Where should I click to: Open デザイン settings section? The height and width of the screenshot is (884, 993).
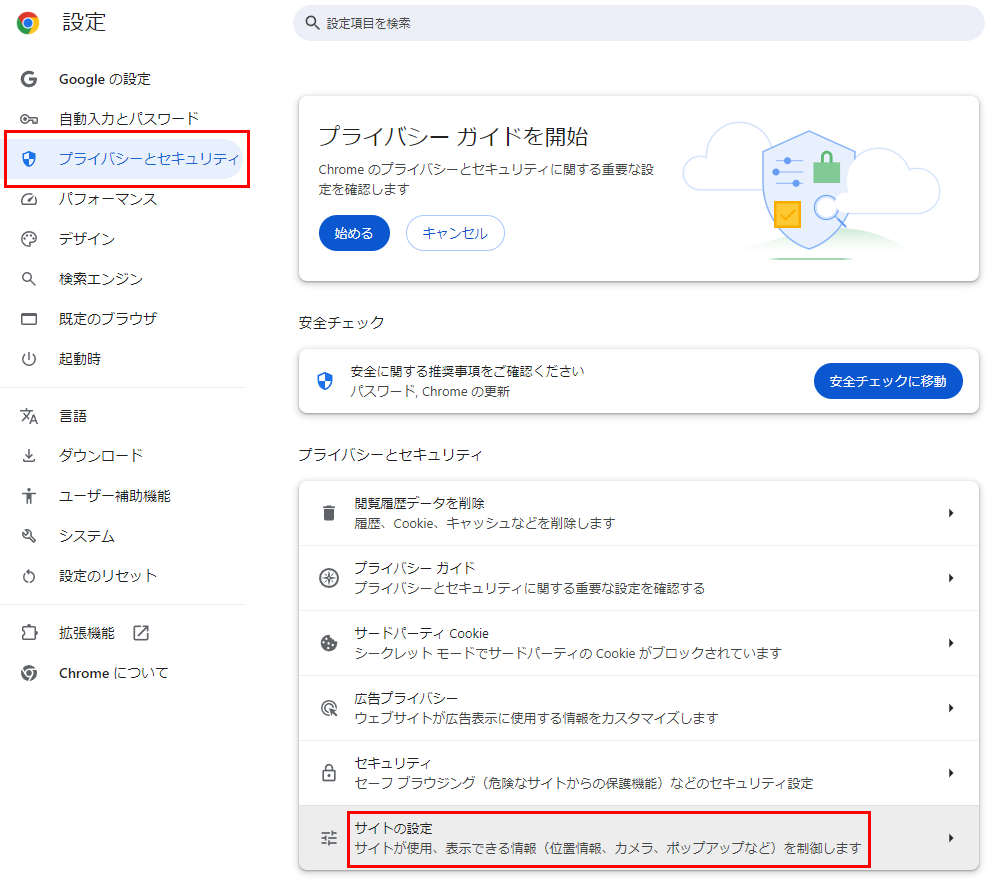tap(87, 239)
